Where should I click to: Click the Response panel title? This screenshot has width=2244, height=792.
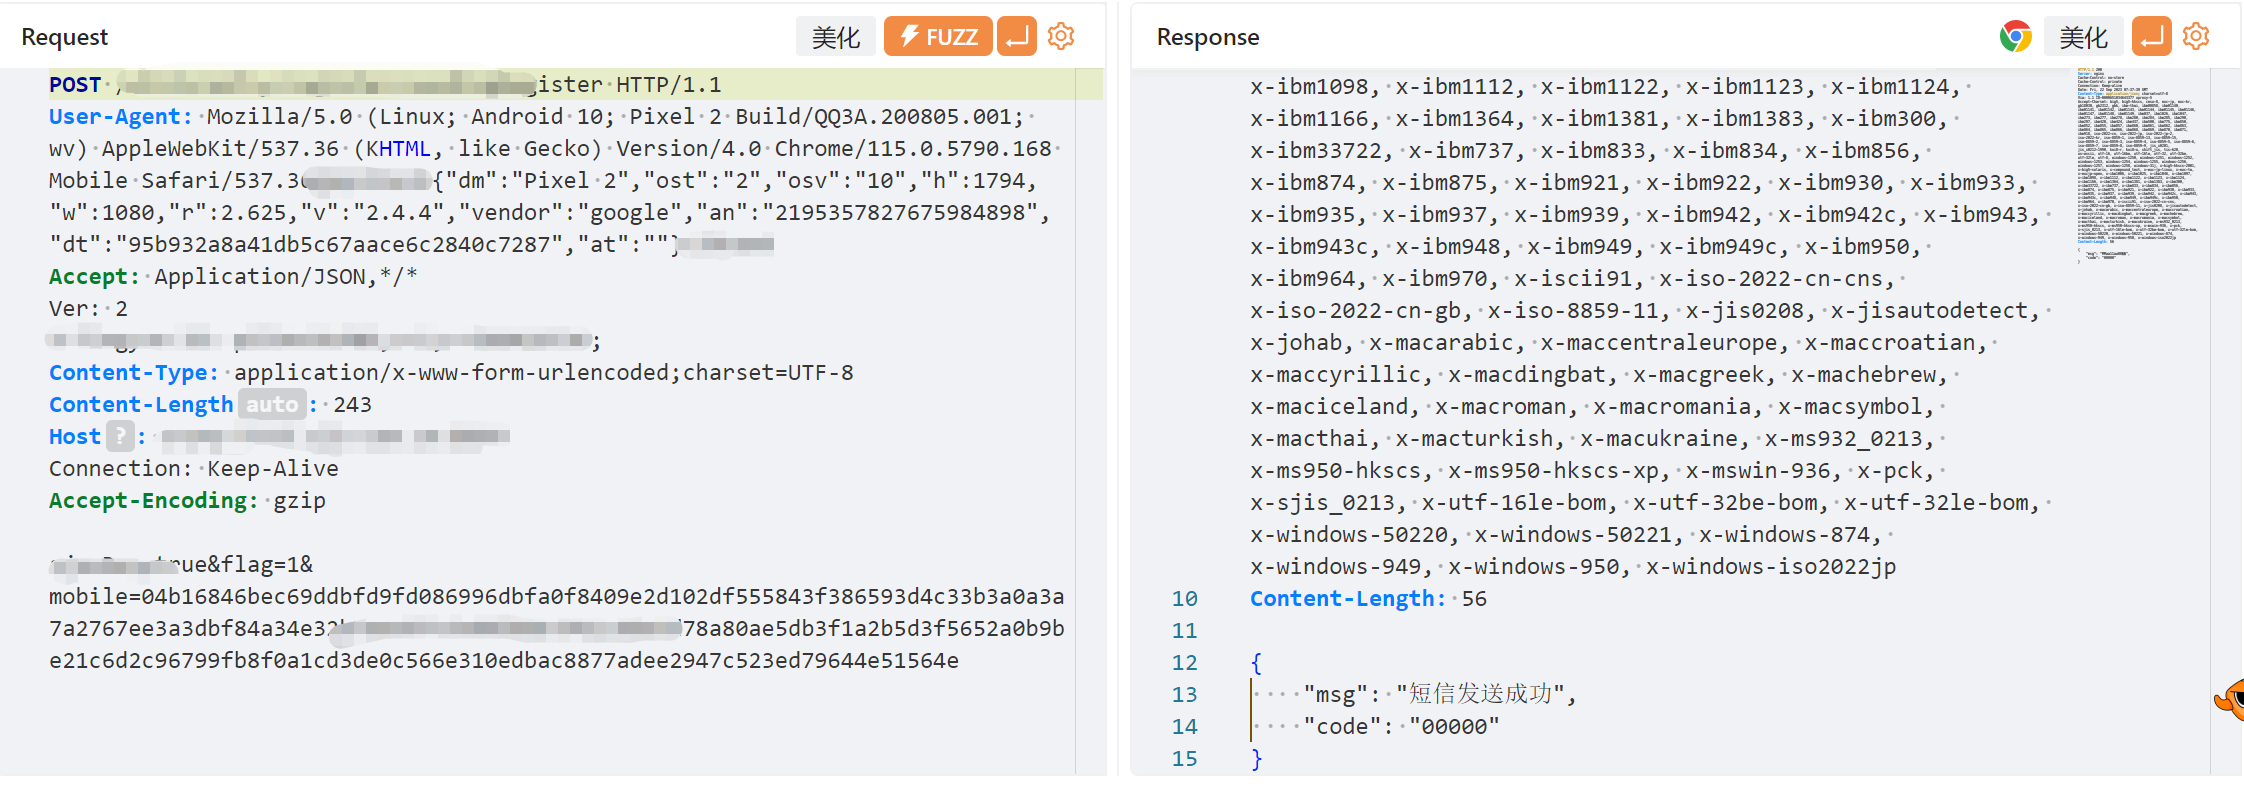(x=1207, y=37)
